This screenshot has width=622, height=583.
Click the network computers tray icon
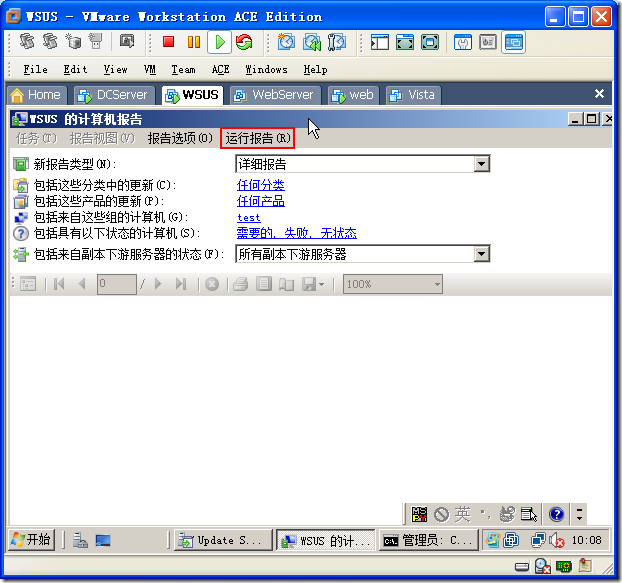click(538, 540)
